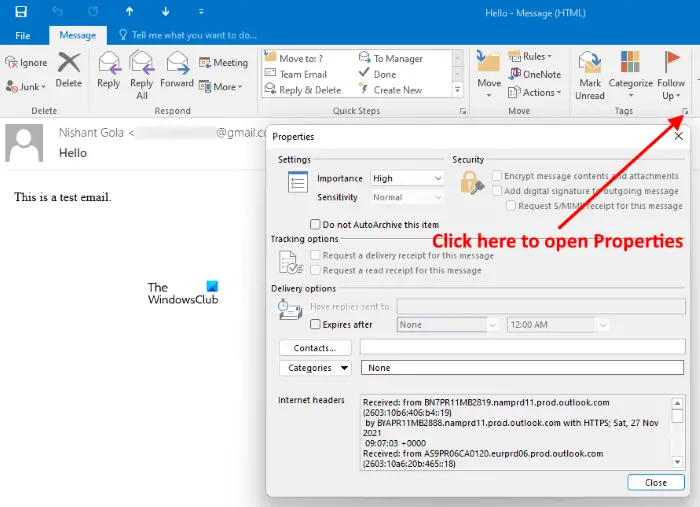This screenshot has height=507, width=700.
Task: Choose the Done quick step
Action: tap(378, 74)
